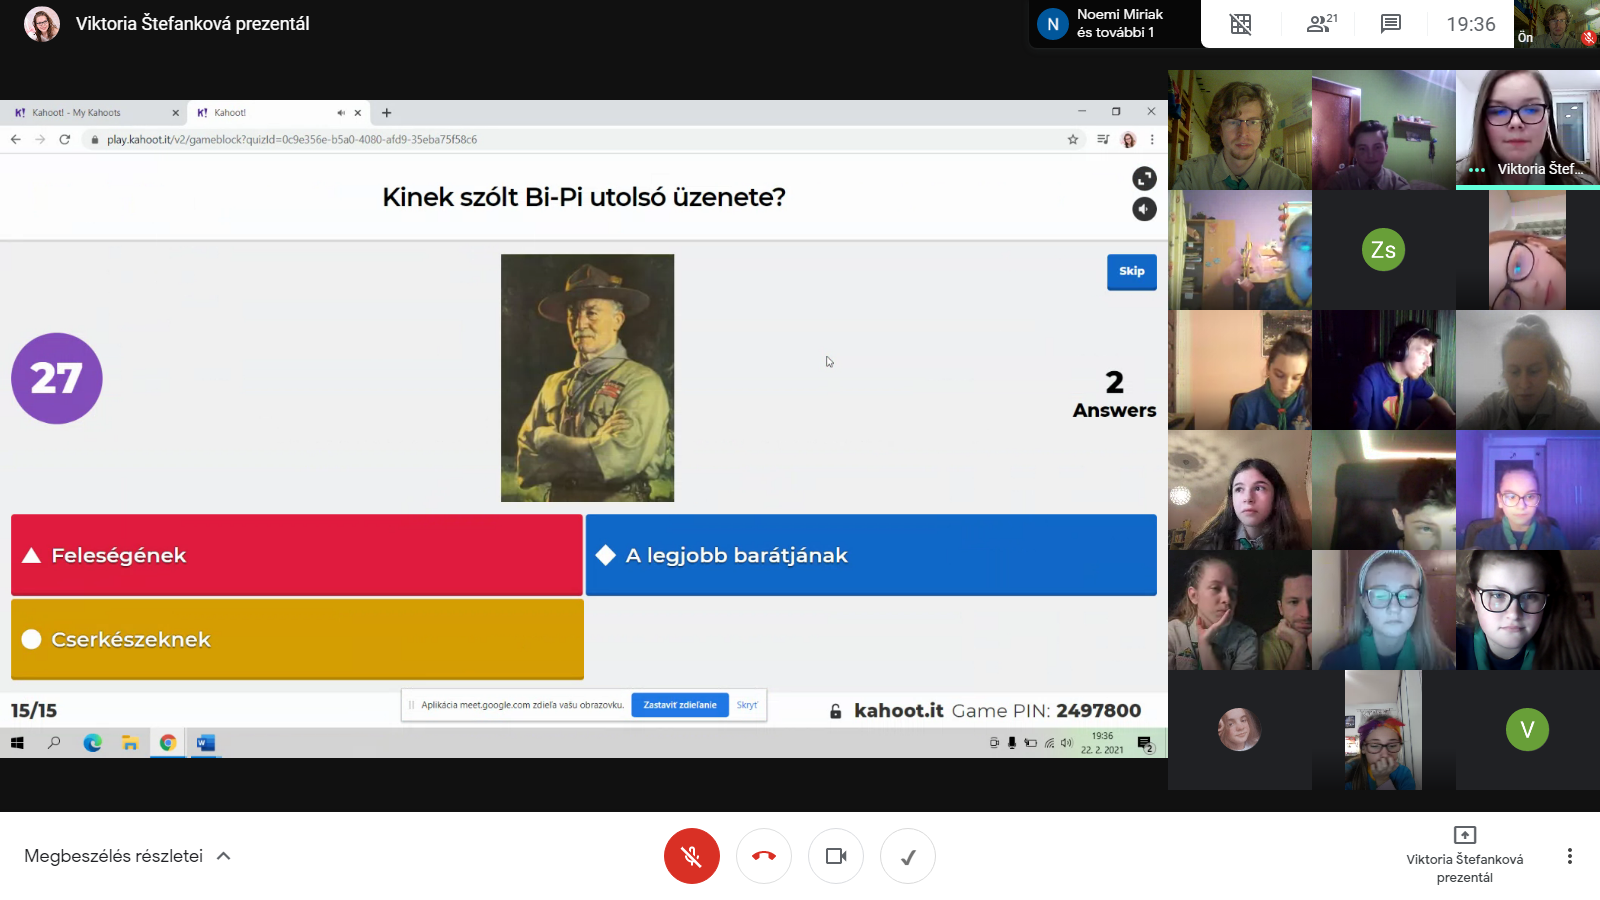
Task: Open File Explorer from taskbar
Action: point(130,743)
